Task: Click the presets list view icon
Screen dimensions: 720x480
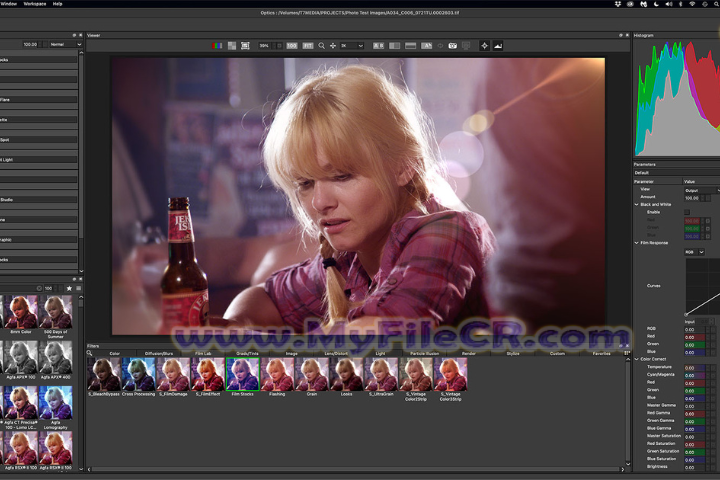Action: coord(79,288)
